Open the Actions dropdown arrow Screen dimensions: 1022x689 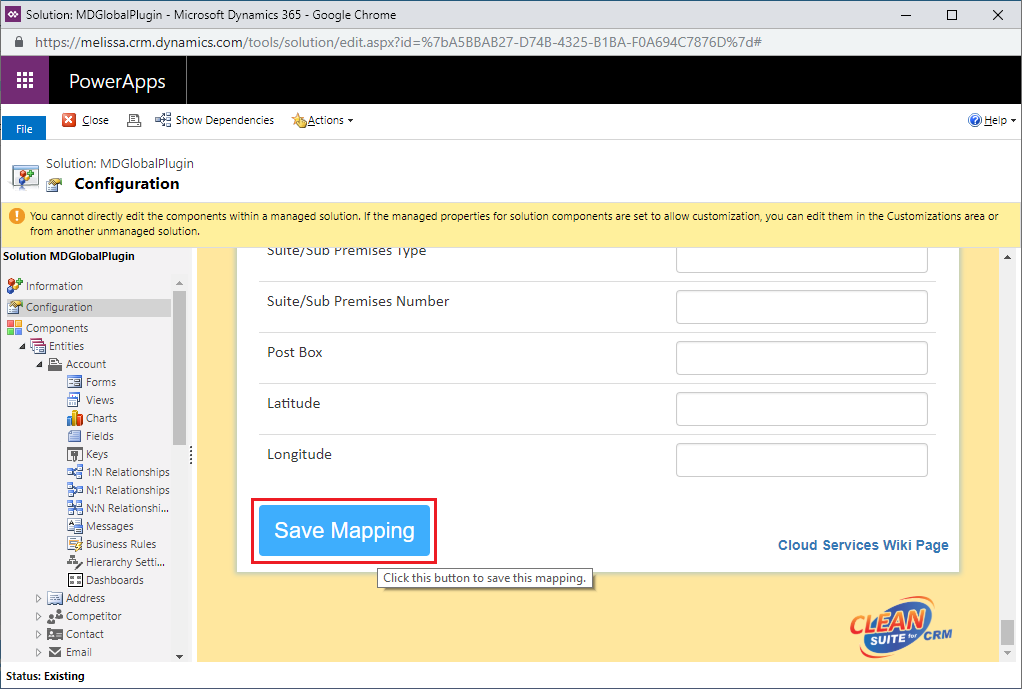coord(351,121)
